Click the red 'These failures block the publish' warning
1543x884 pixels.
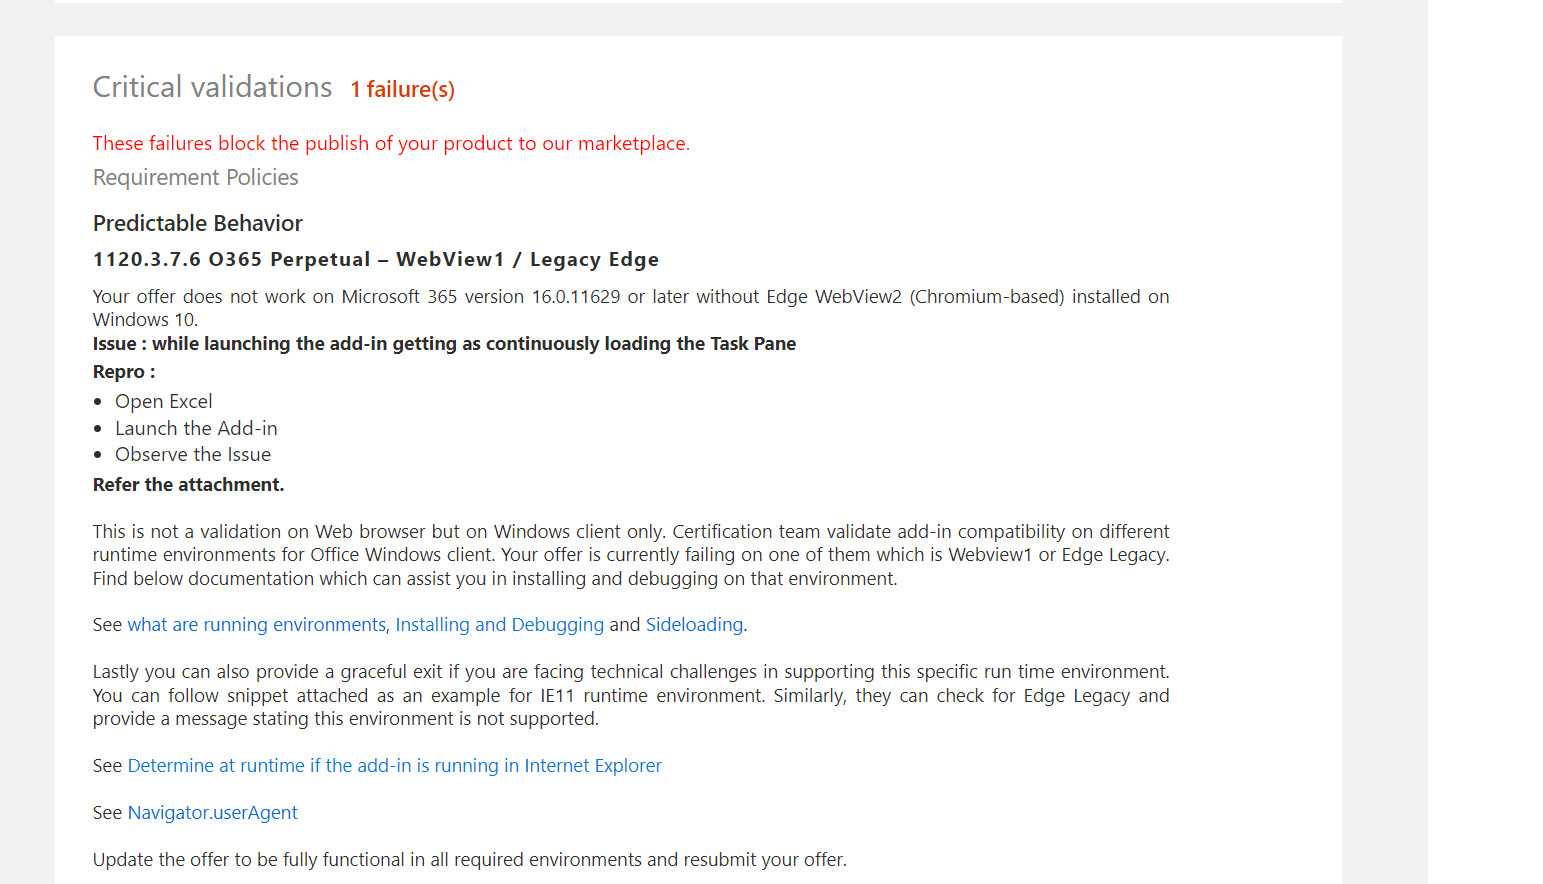pyautogui.click(x=391, y=144)
